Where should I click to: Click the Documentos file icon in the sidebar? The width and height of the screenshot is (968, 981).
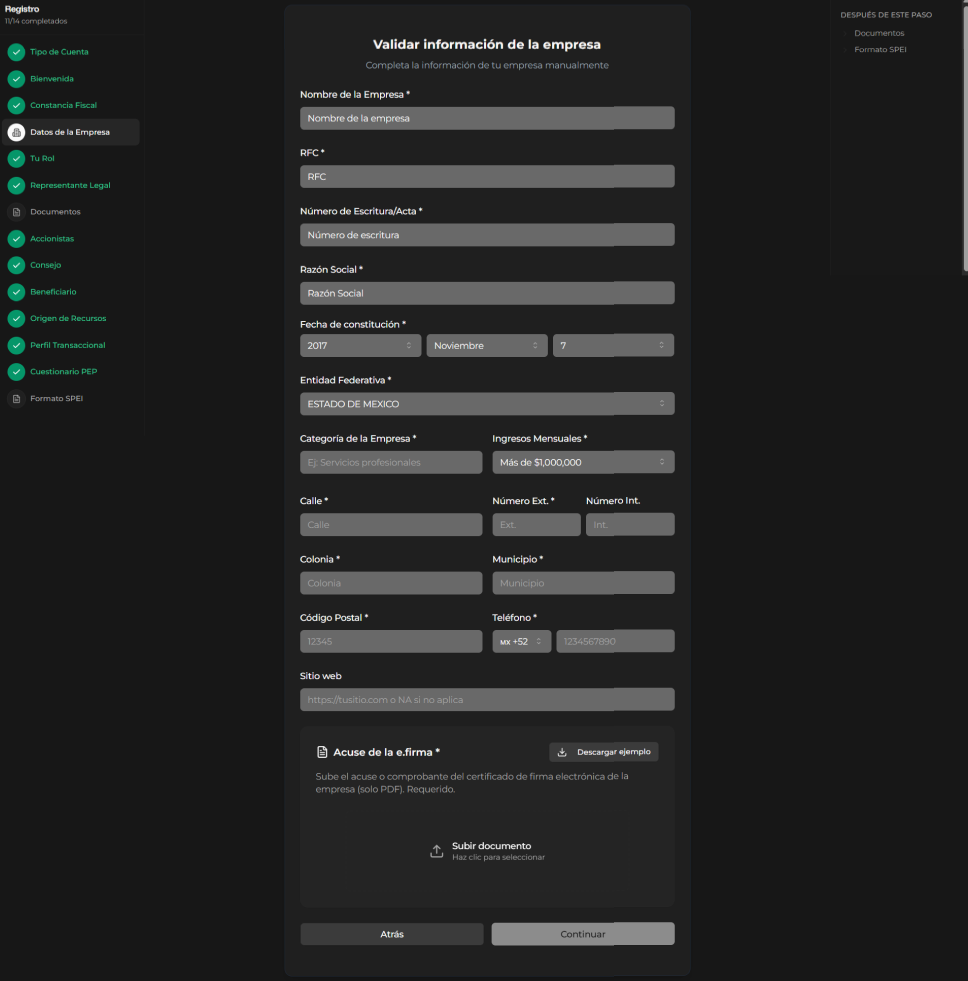16,212
